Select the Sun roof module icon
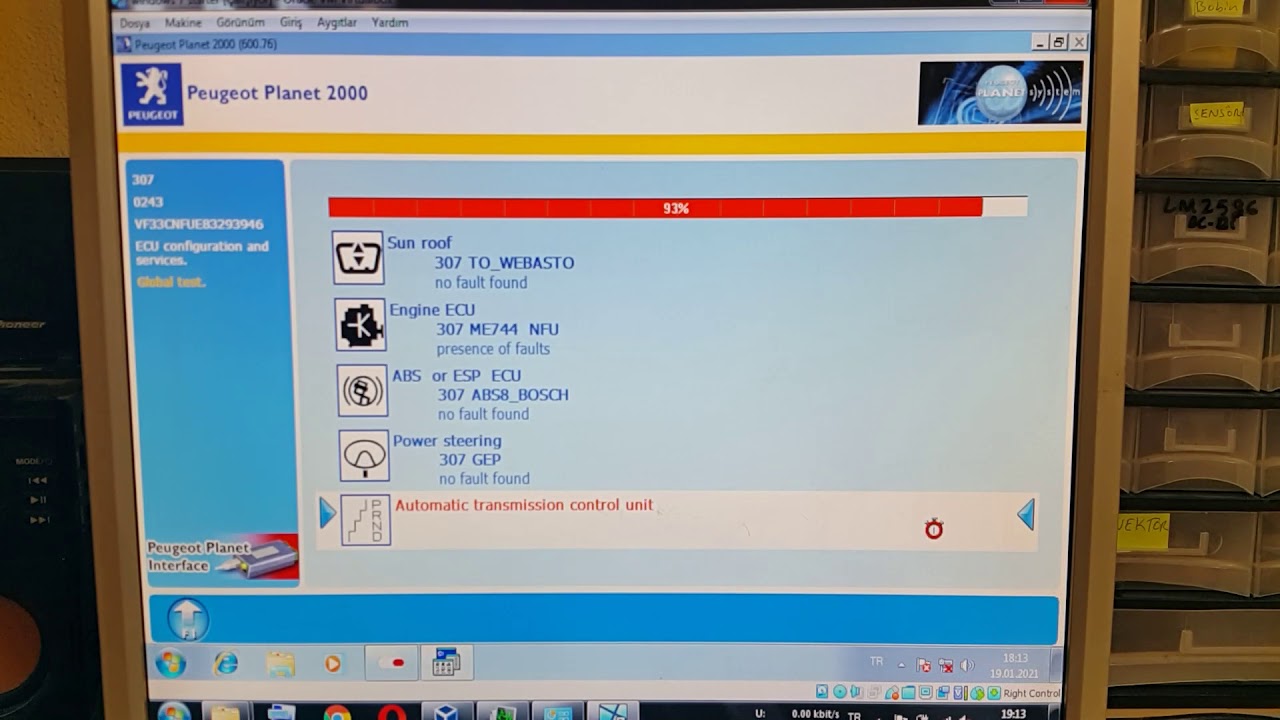This screenshot has height=720, width=1280. tap(357, 258)
